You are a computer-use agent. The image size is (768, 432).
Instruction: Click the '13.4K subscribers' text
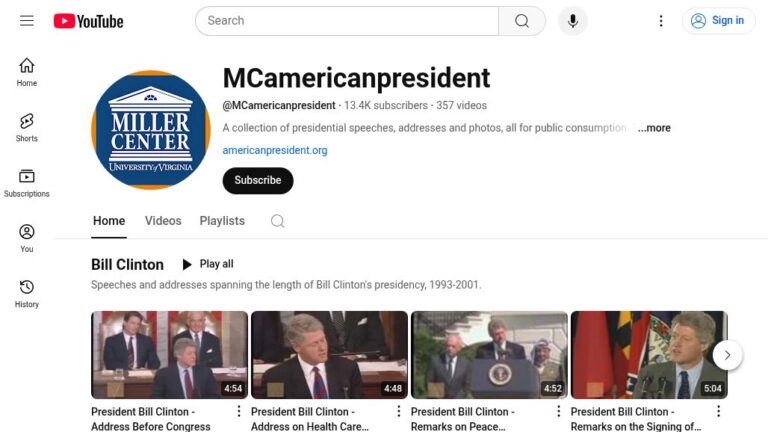coord(386,105)
